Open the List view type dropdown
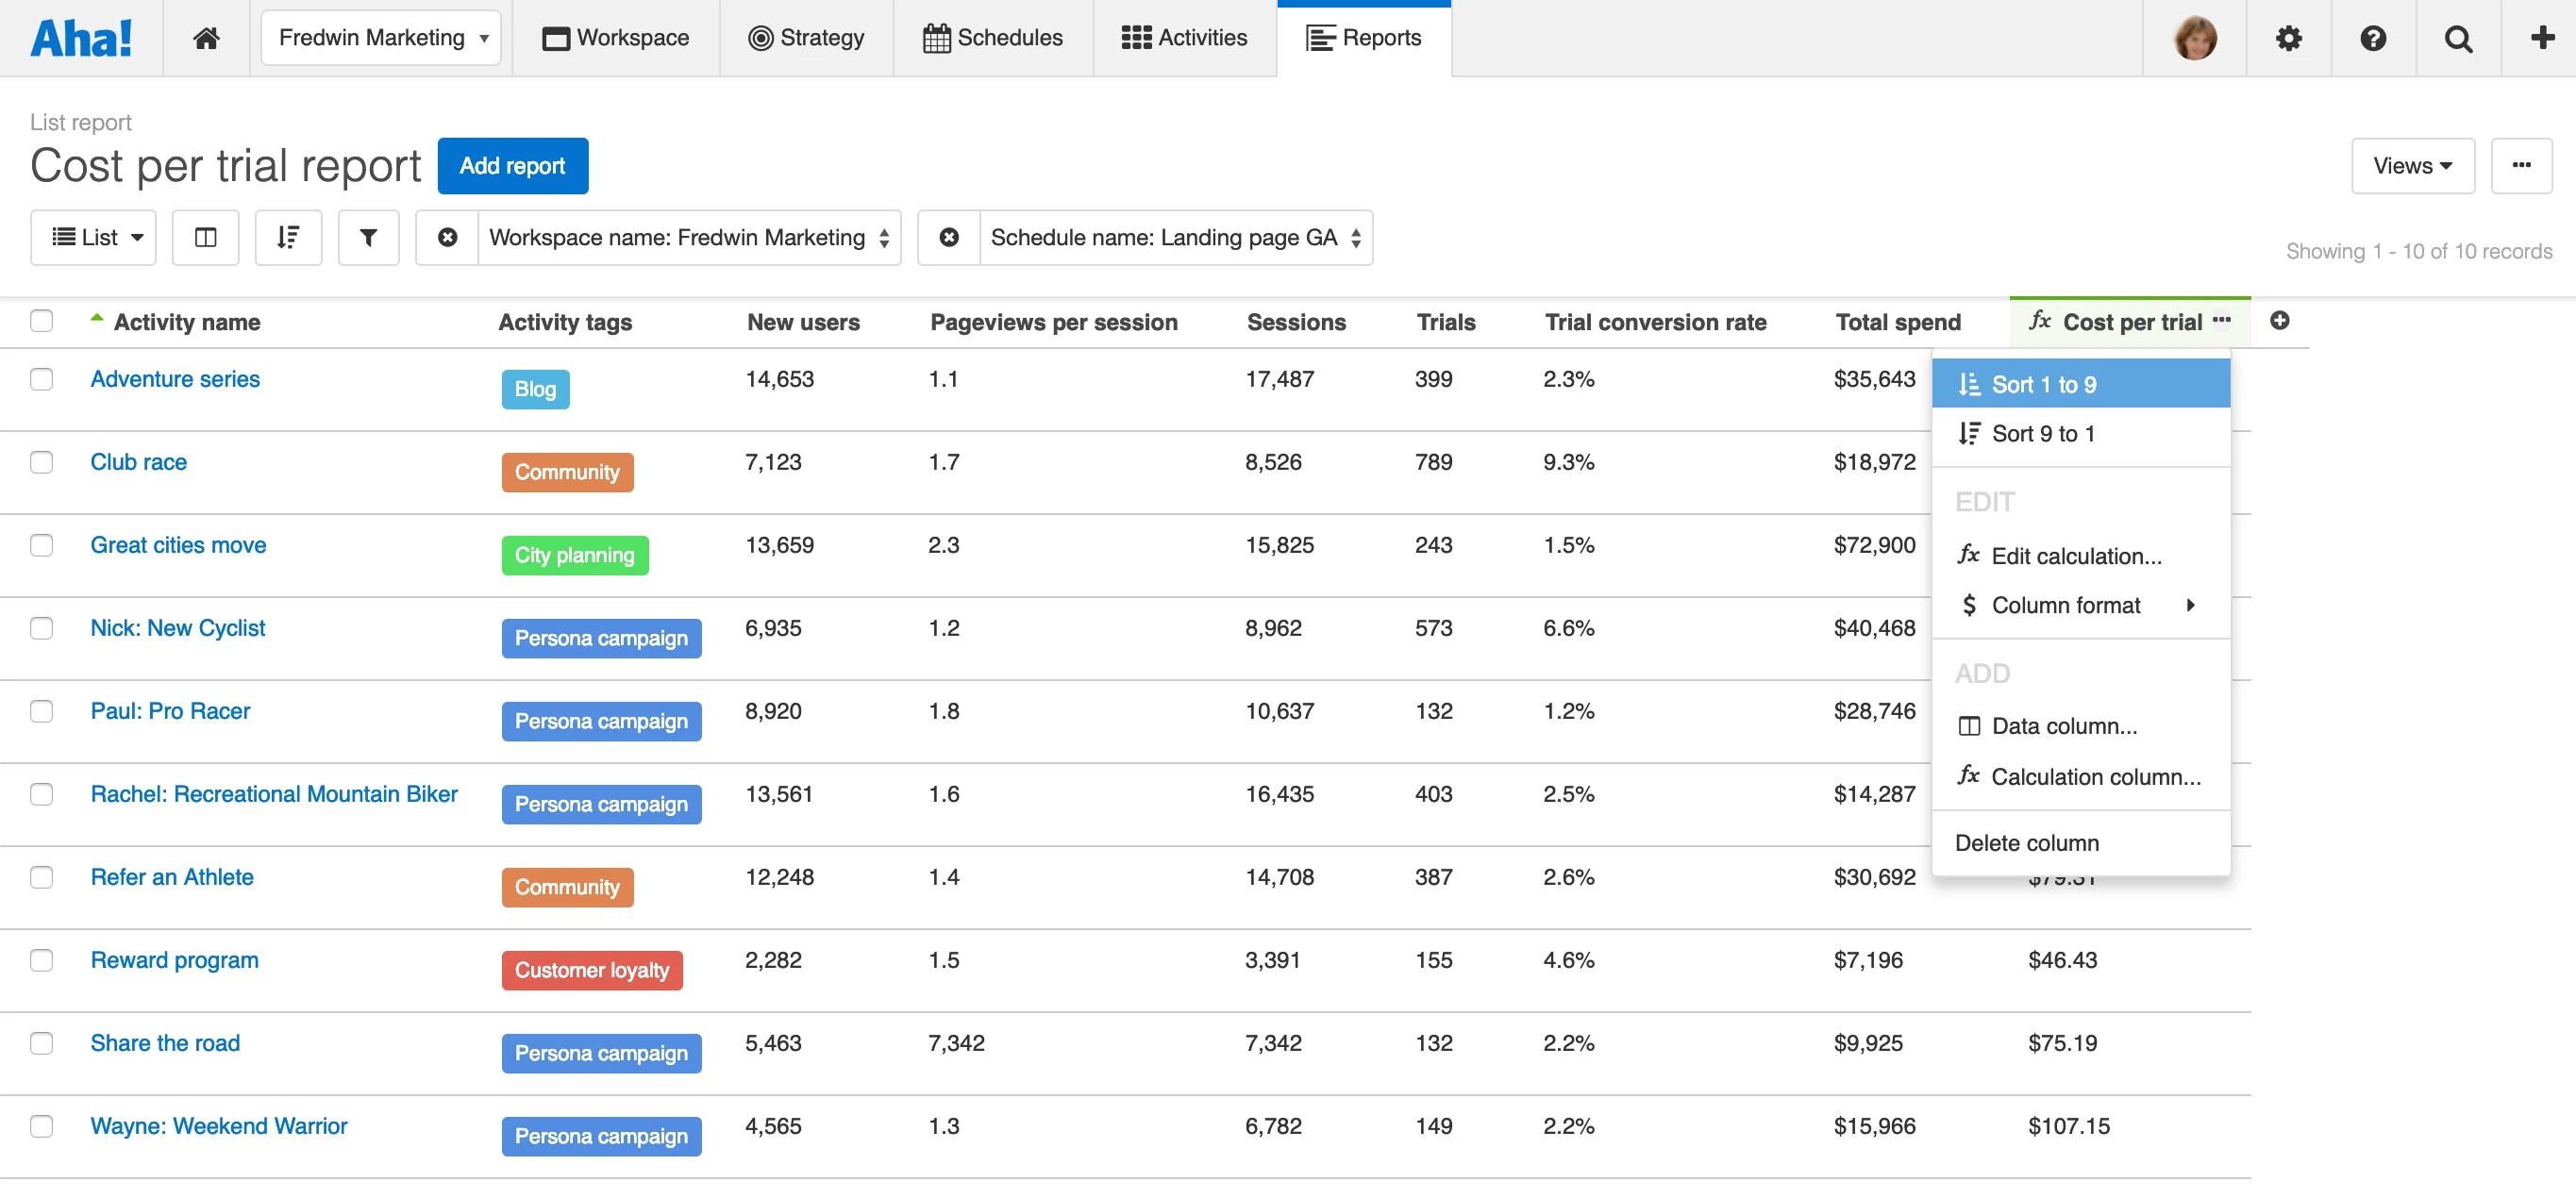The image size is (2576, 1198). (x=94, y=237)
